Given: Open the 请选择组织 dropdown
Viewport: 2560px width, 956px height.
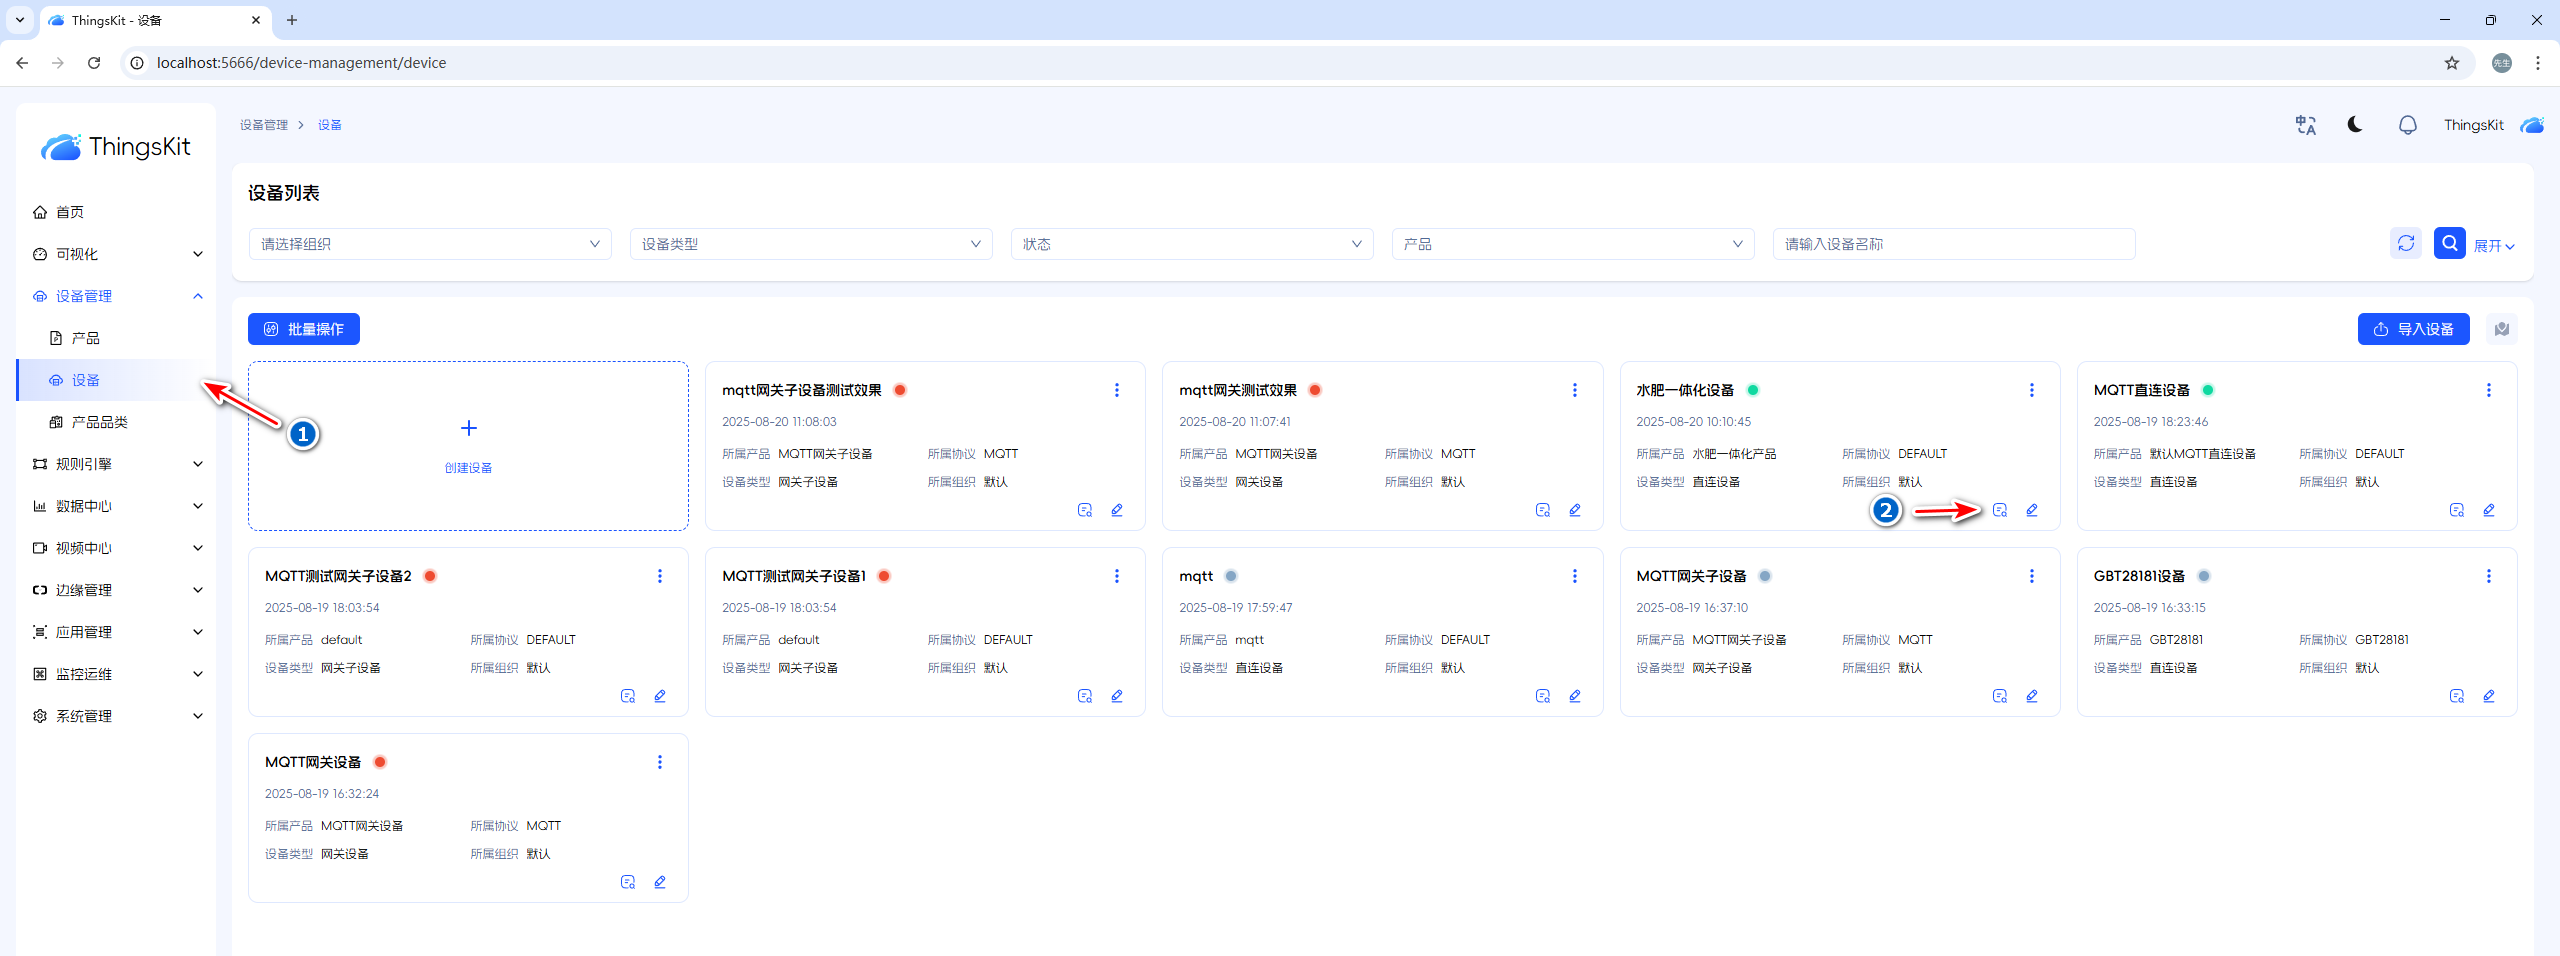Looking at the screenshot, I should click(429, 244).
